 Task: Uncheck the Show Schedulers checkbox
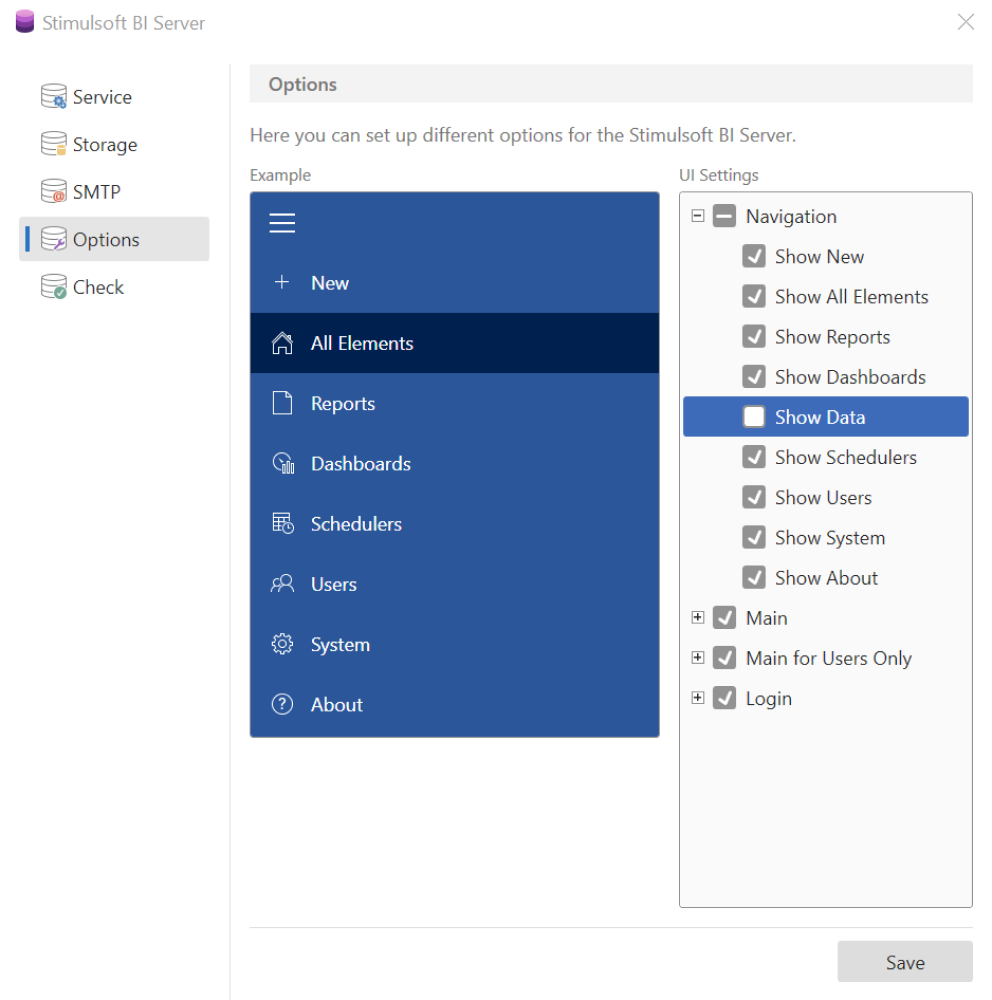[x=753, y=457]
